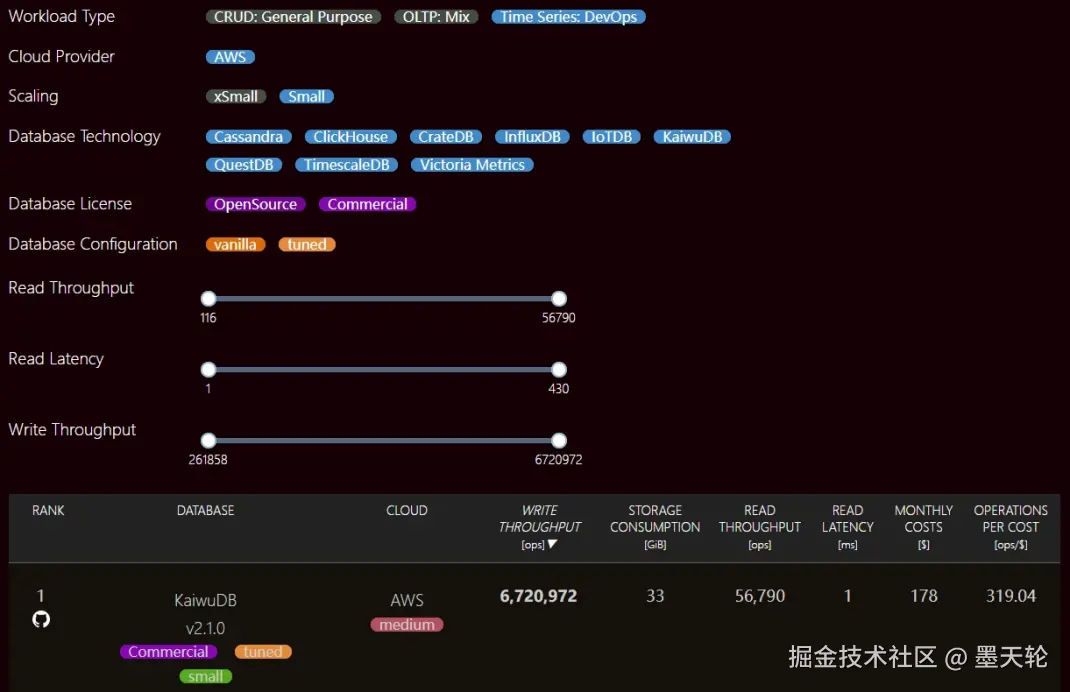Click the KaiwuDB name in the results row

coord(205,601)
